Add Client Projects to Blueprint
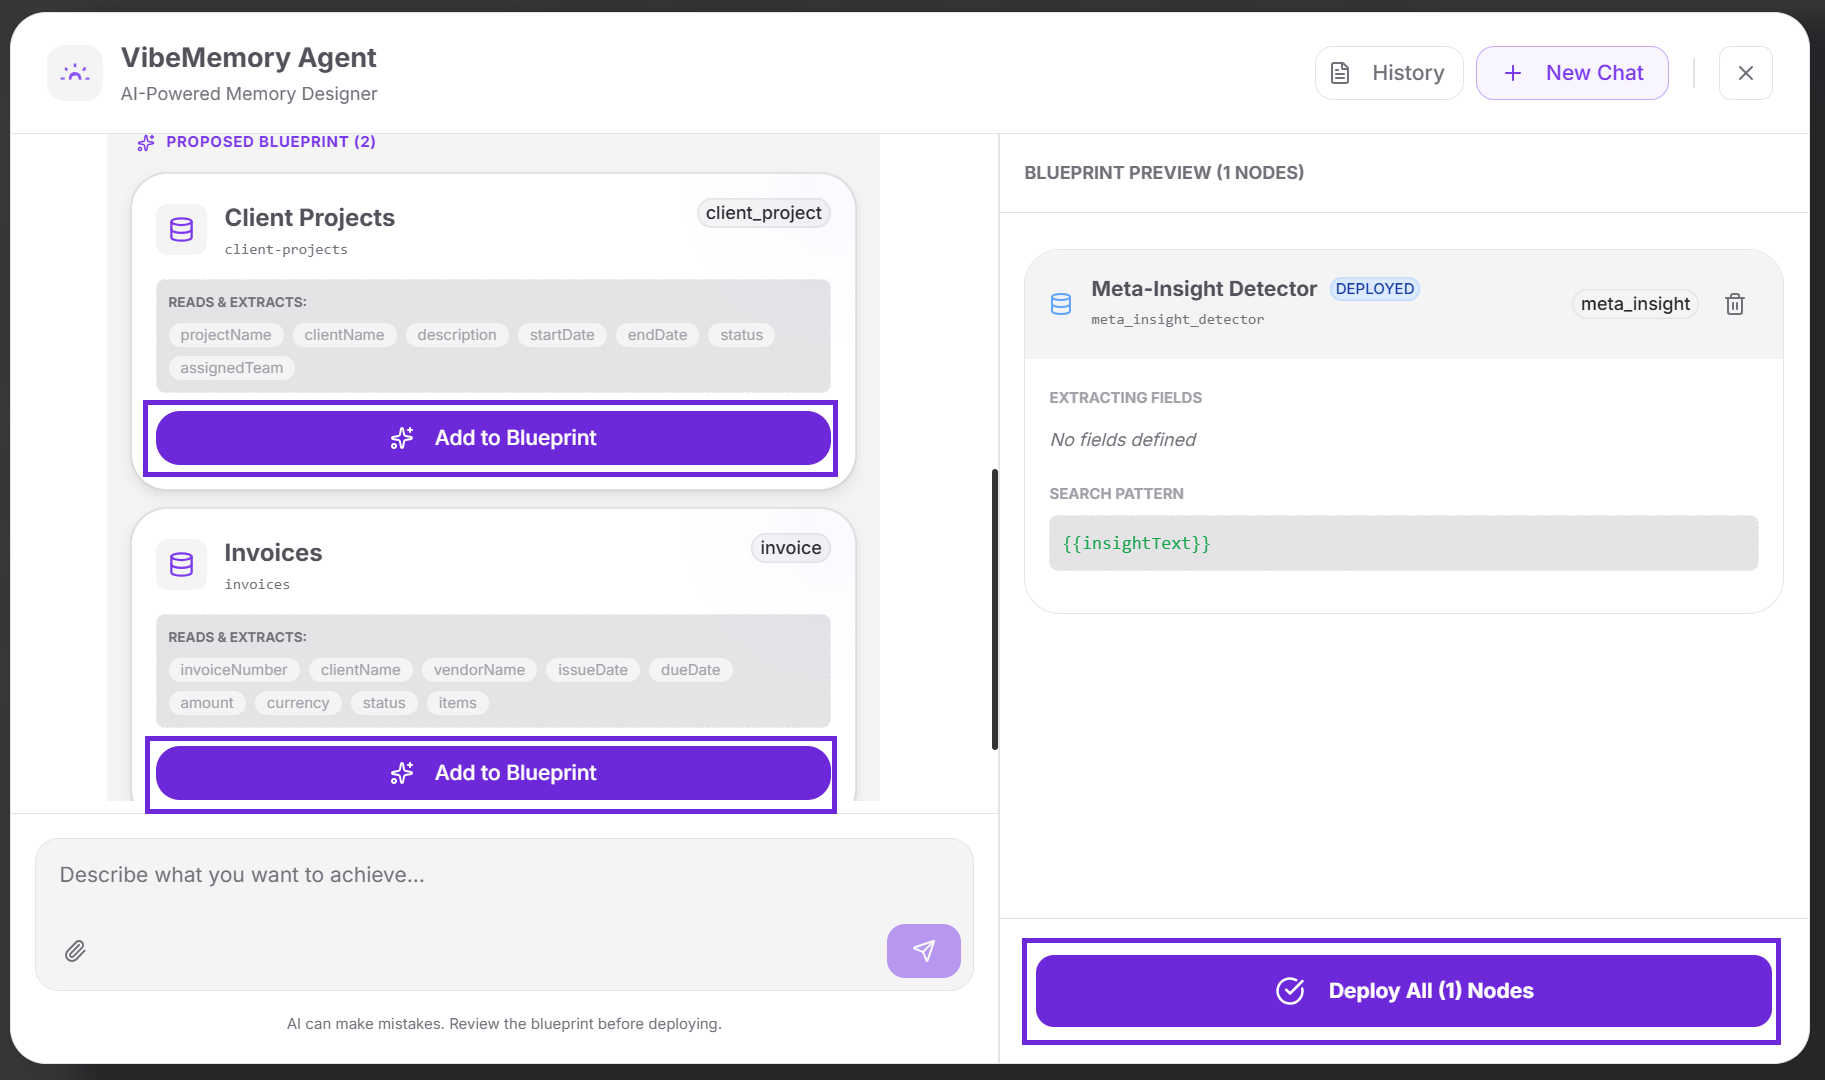Viewport: 1825px width, 1080px height. 493,438
